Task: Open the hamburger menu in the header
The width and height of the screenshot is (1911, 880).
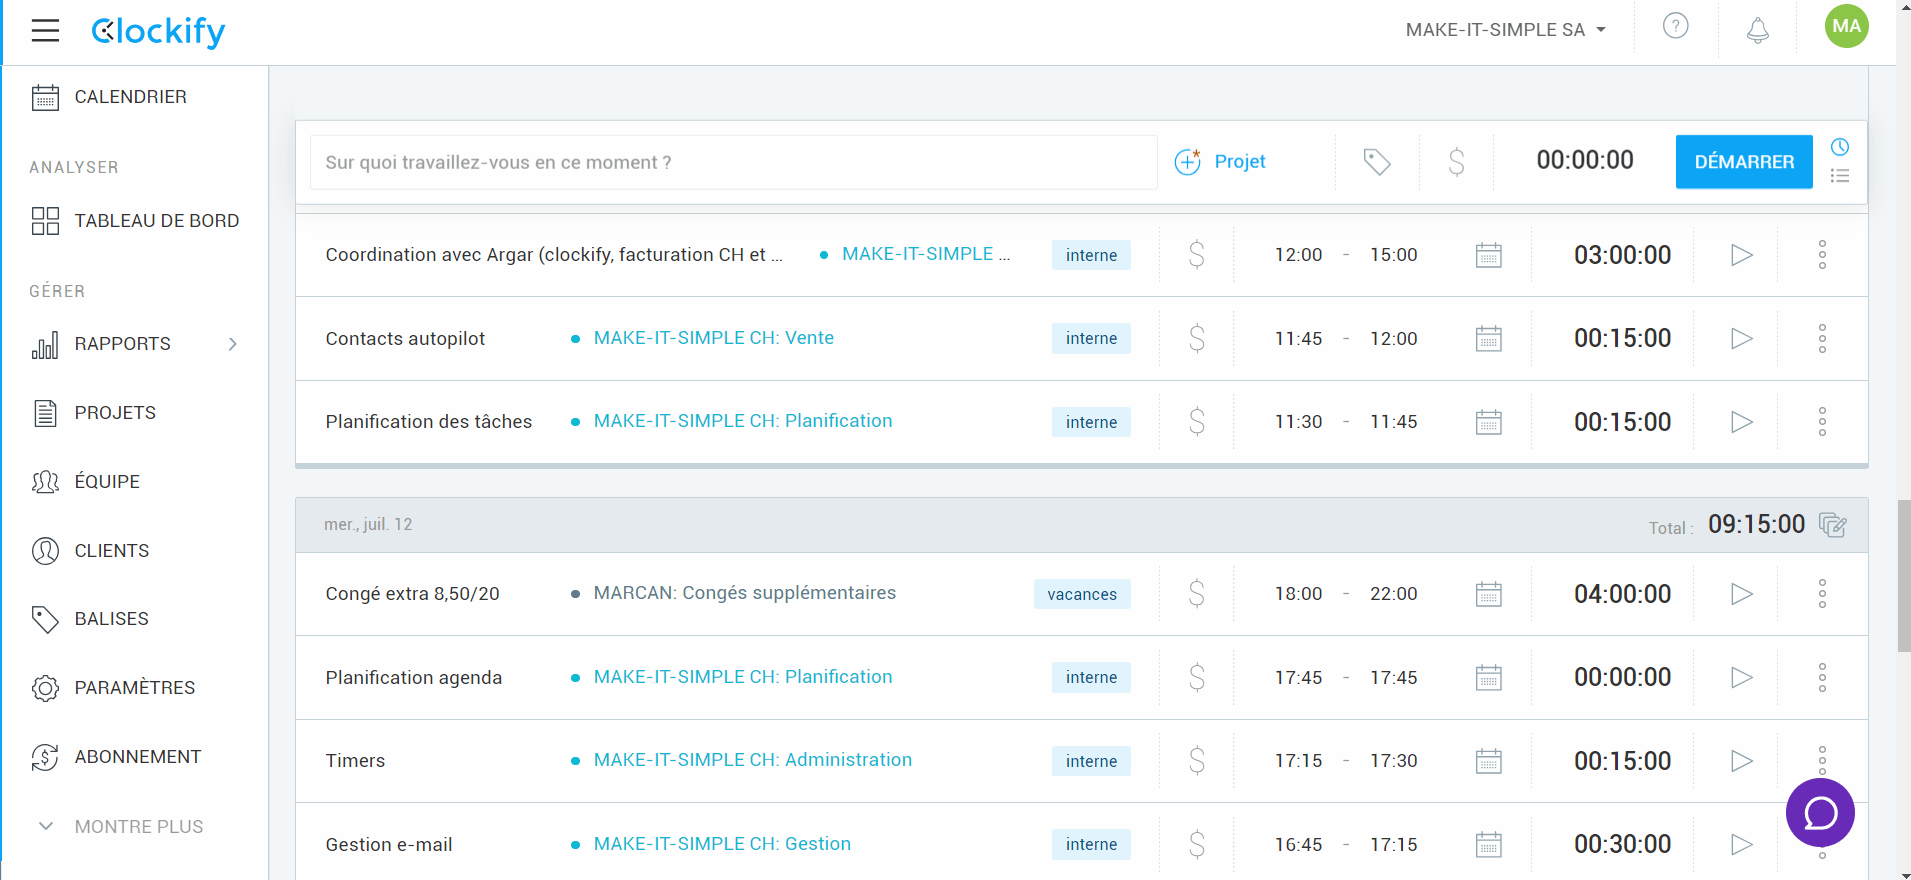Action: point(45,31)
